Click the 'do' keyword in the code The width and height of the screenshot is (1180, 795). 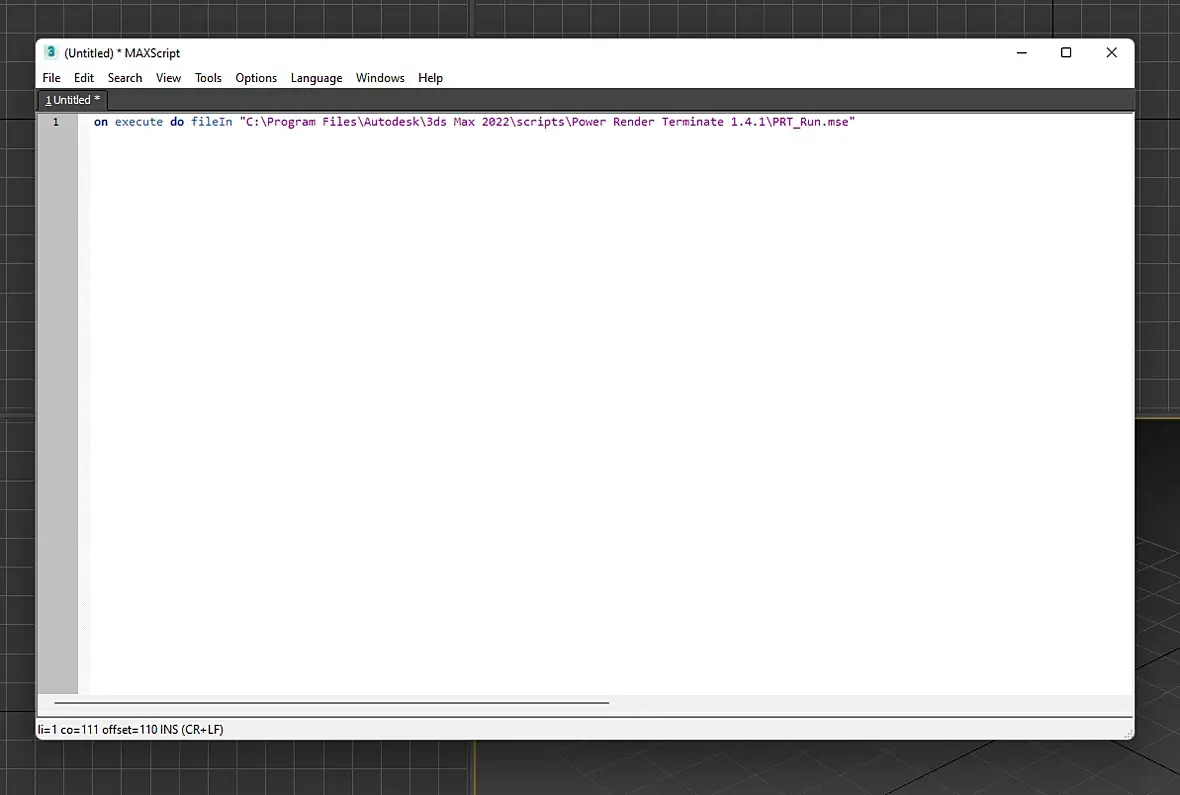[x=177, y=122]
